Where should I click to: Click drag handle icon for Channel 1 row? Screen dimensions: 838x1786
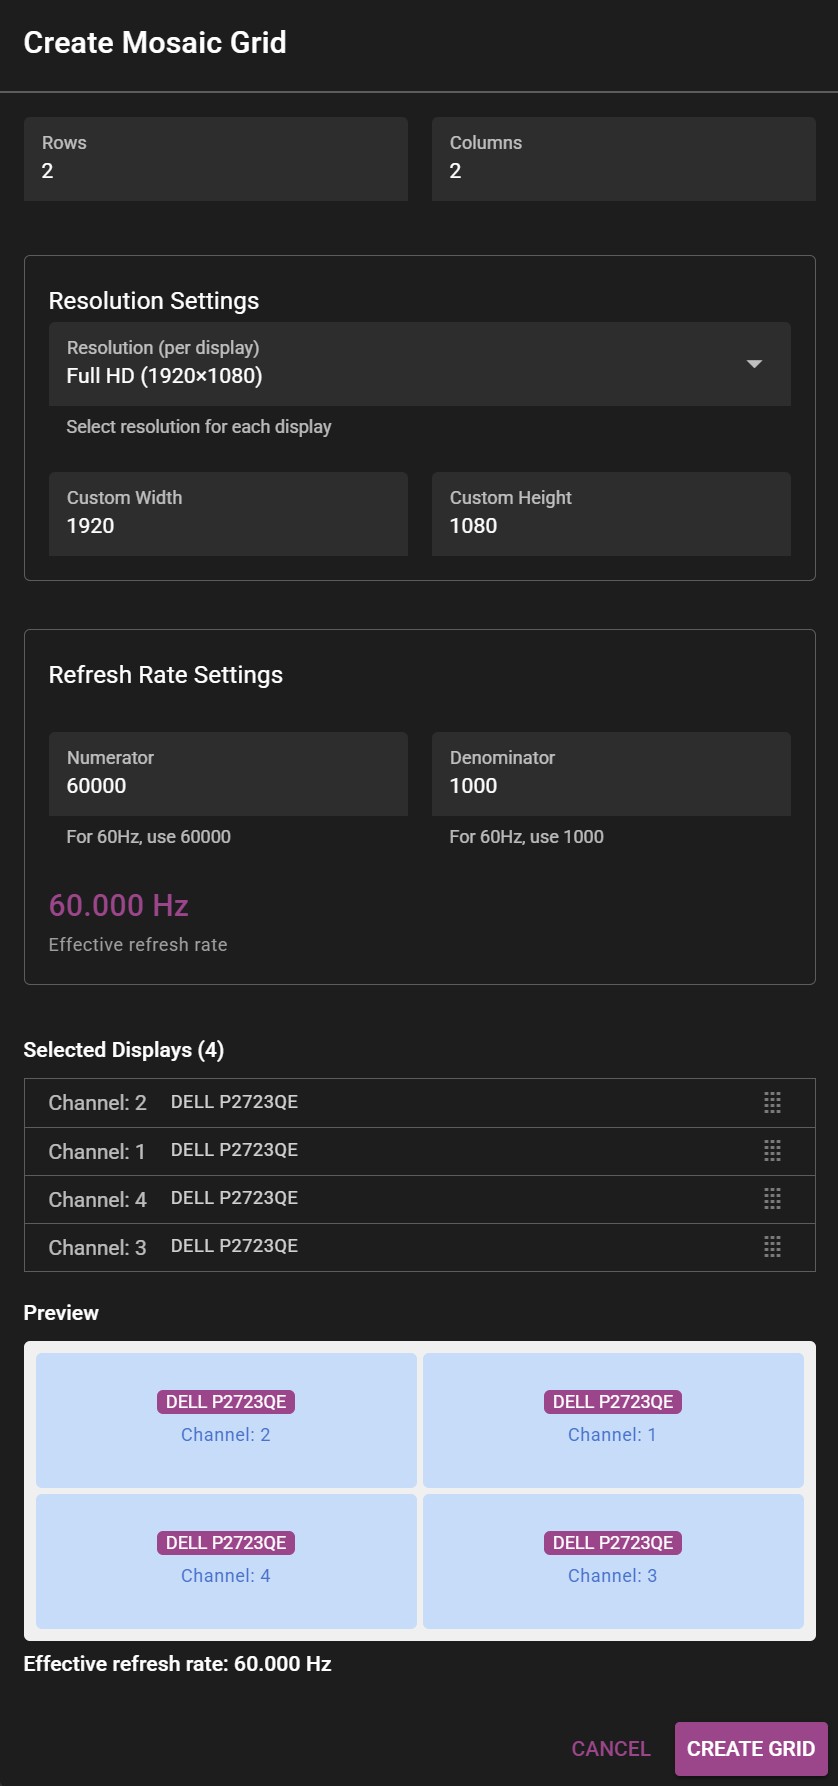772,1151
